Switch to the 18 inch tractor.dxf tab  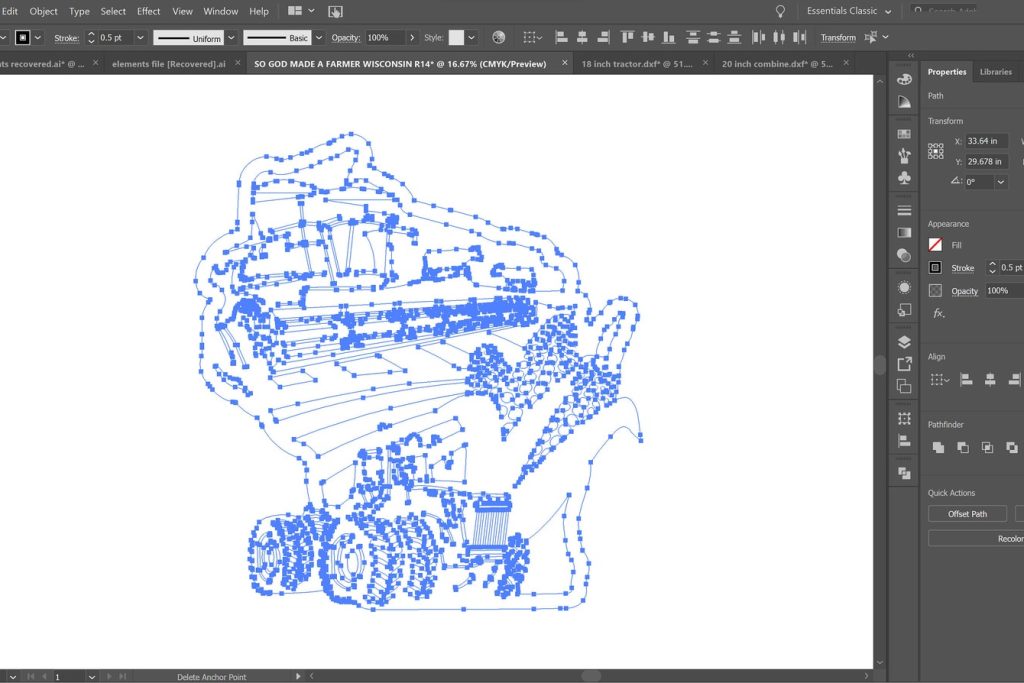click(635, 63)
